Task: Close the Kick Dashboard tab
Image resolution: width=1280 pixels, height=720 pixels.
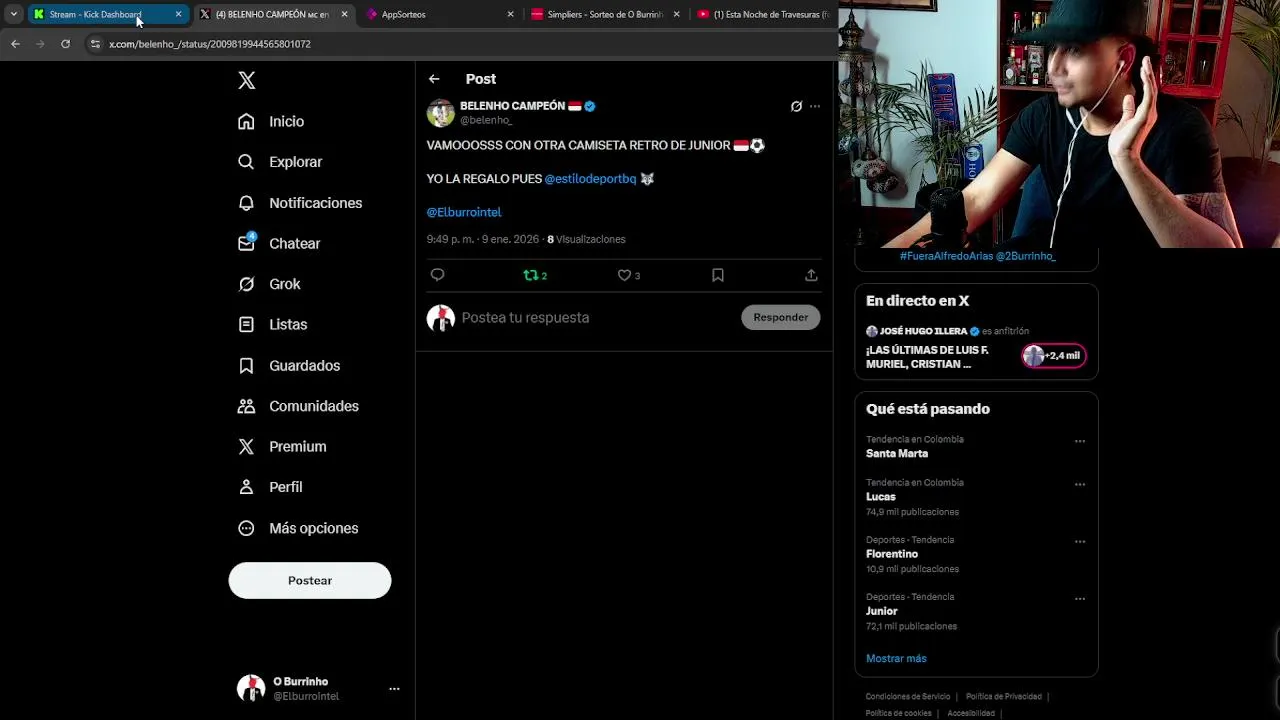Action: [178, 14]
